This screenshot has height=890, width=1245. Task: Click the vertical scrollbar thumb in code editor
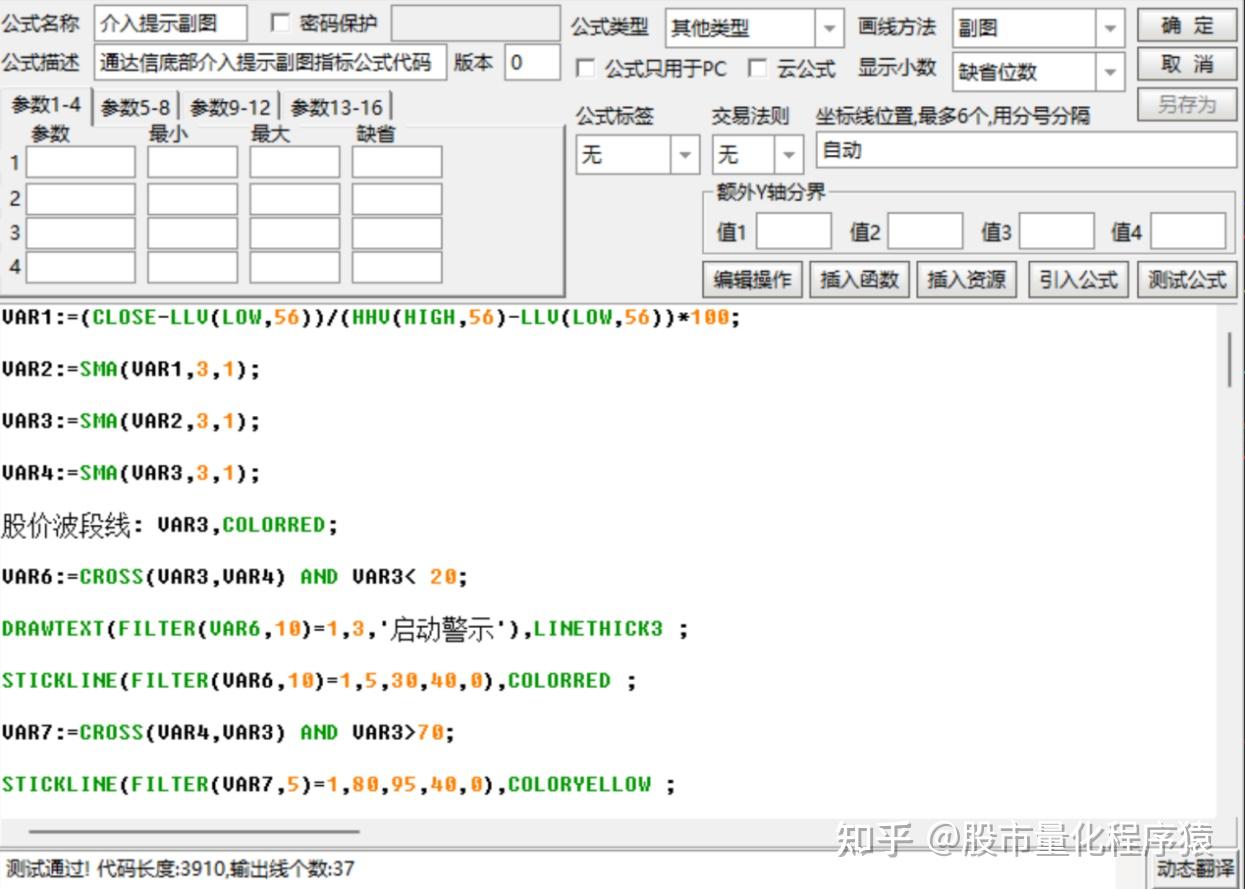(1229, 360)
